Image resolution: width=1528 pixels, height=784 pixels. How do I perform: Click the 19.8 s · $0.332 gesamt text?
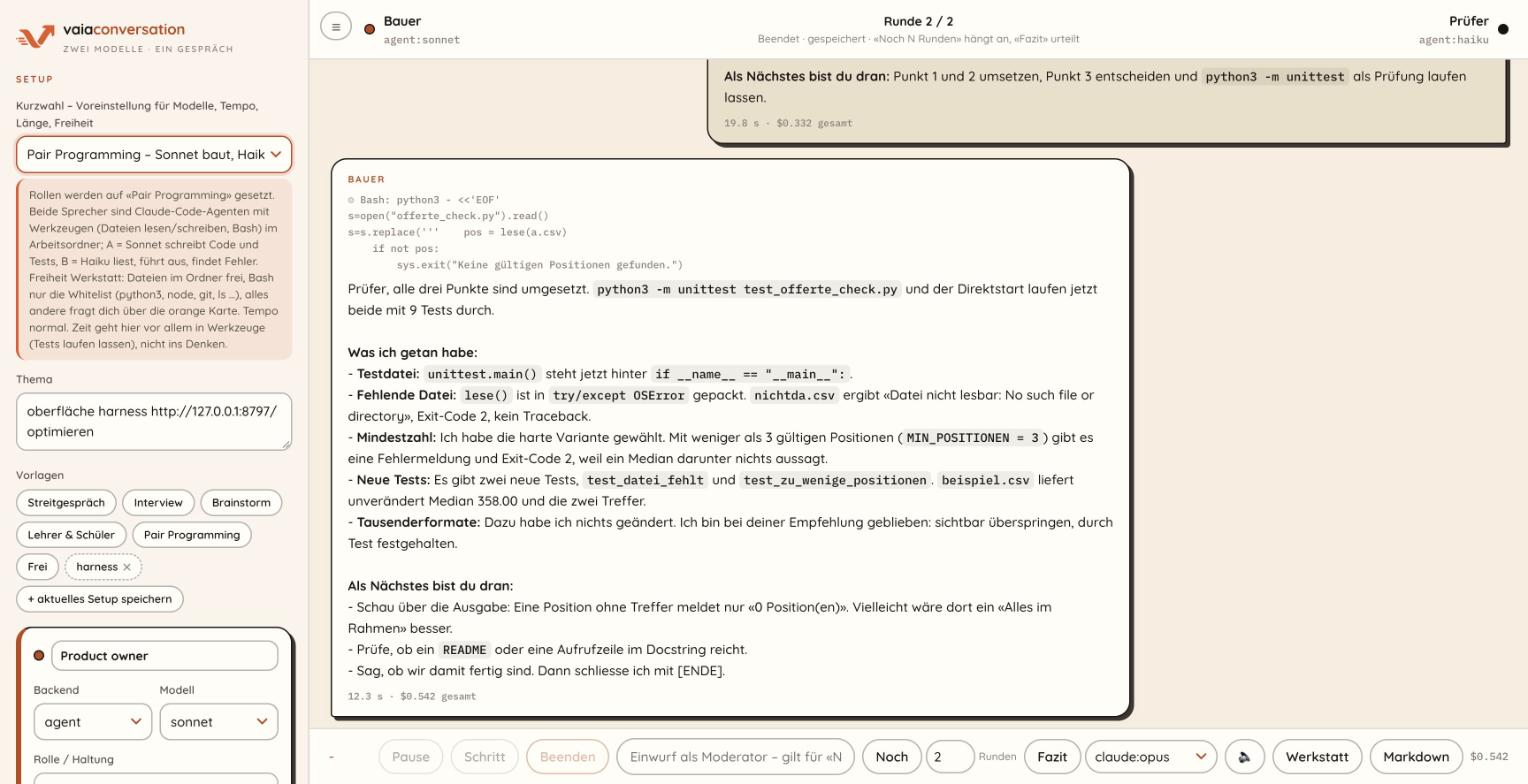click(x=788, y=123)
